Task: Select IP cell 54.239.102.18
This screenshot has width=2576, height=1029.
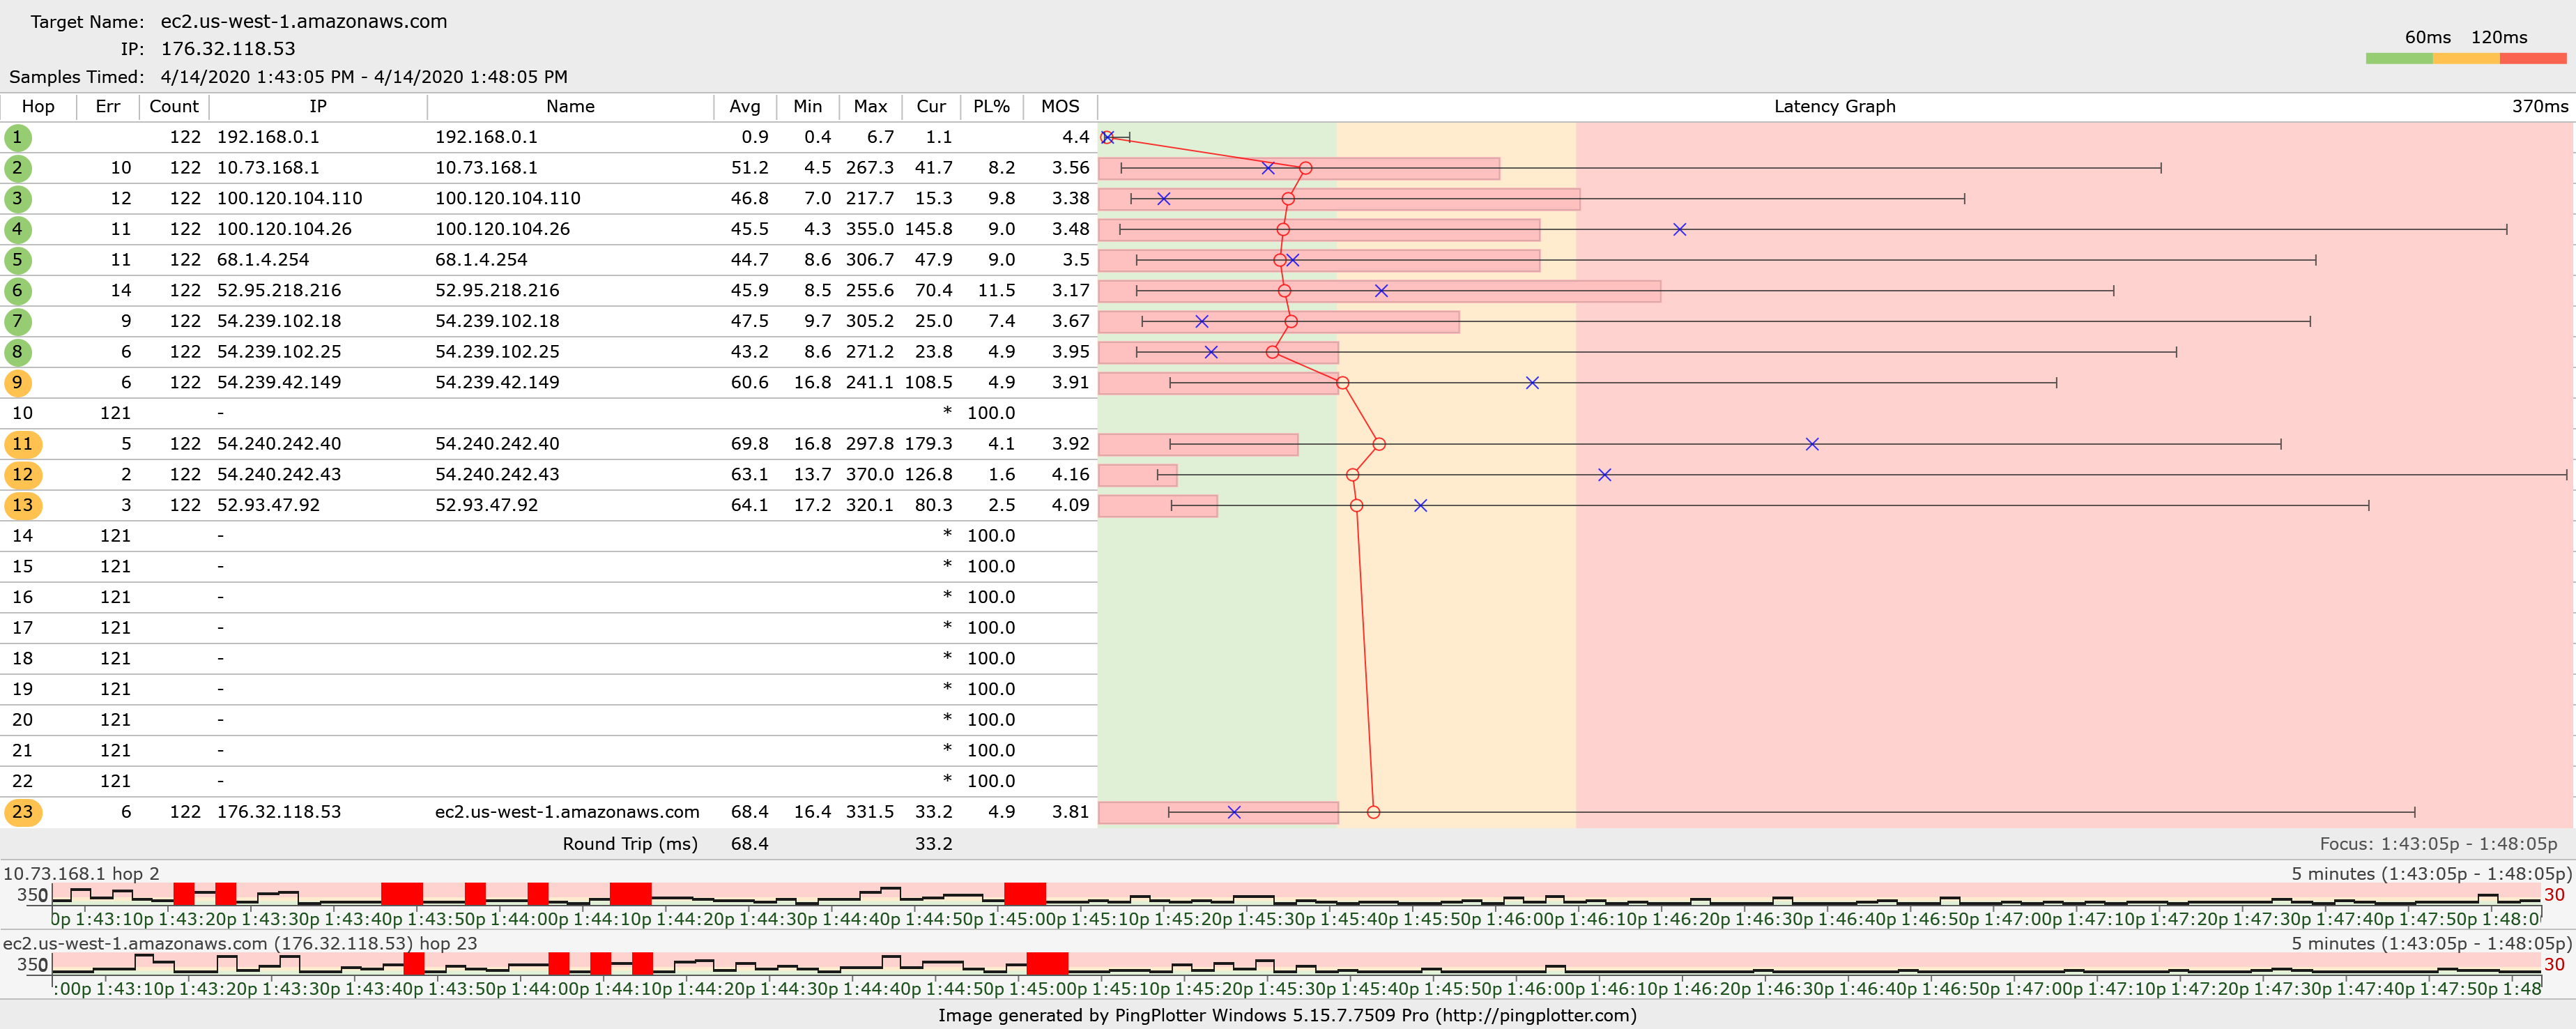Action: tap(279, 321)
